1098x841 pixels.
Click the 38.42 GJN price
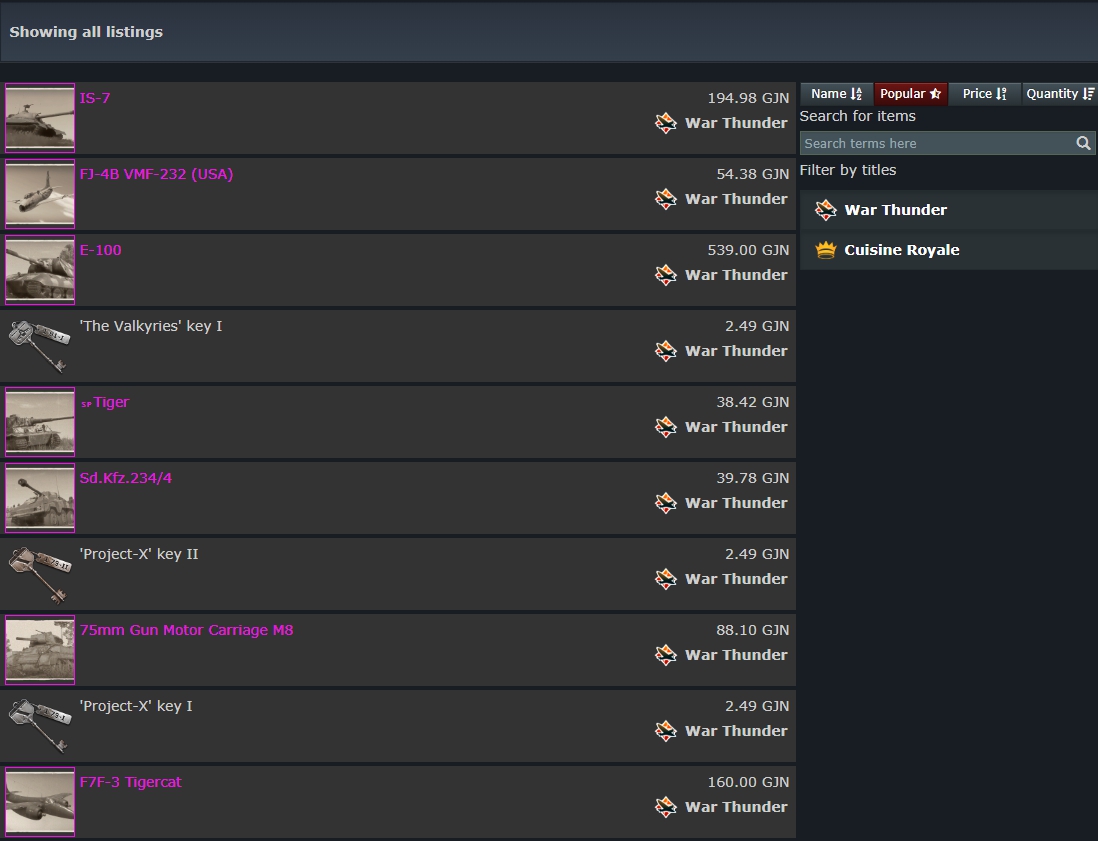pyautogui.click(x=753, y=402)
